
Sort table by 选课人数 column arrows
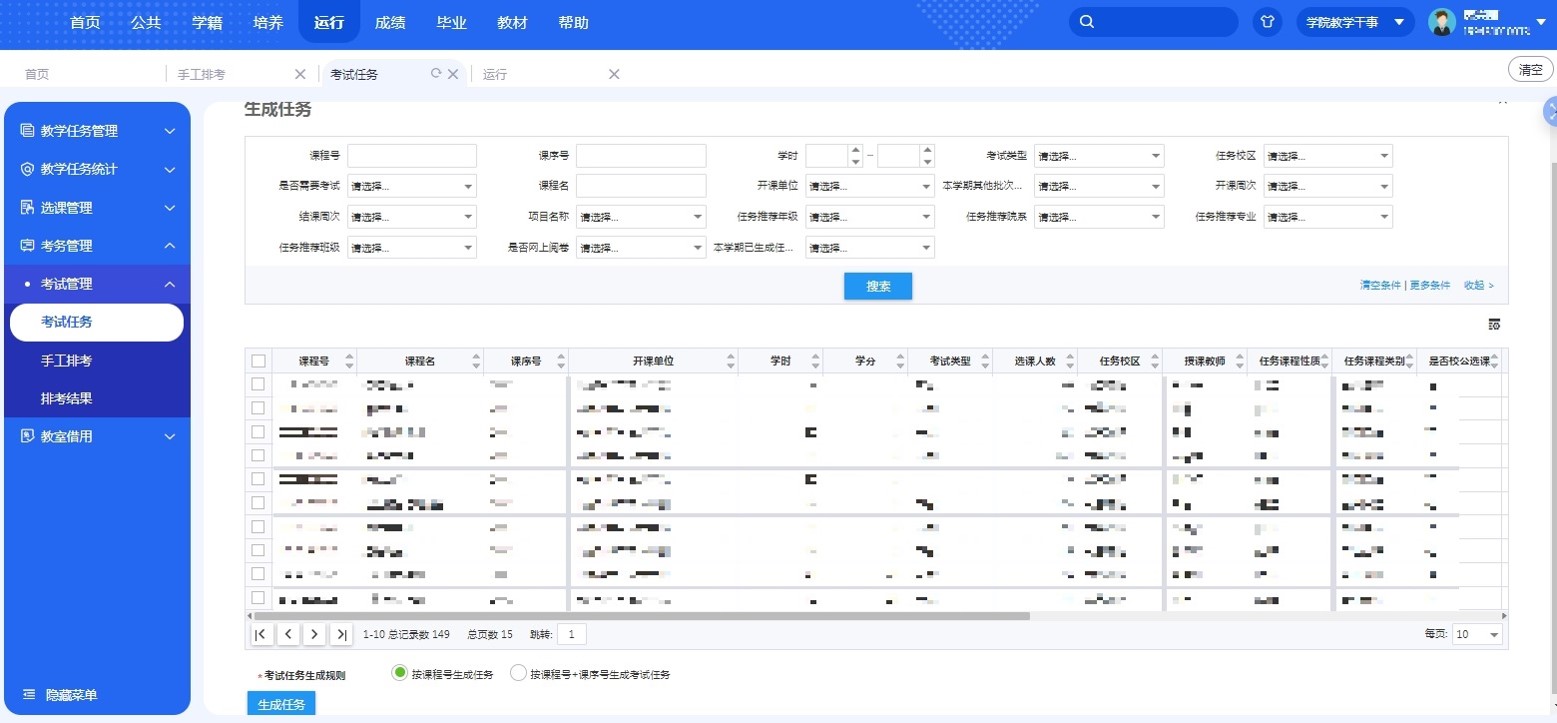tap(1070, 361)
